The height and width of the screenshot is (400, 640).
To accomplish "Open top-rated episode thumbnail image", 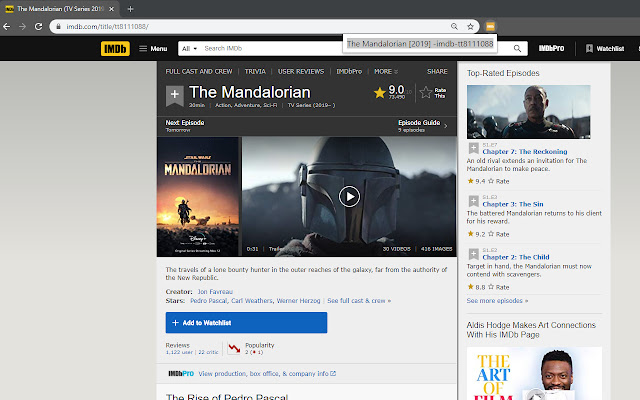I will click(529, 112).
